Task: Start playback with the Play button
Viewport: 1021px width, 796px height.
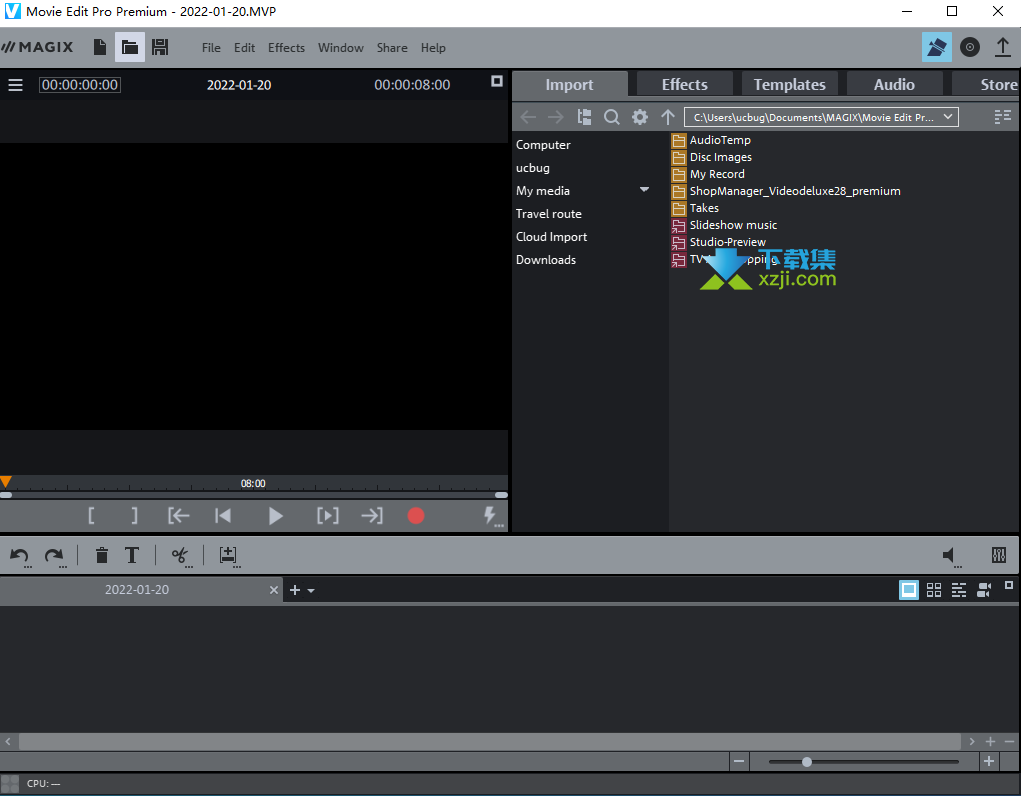Action: tap(275, 516)
